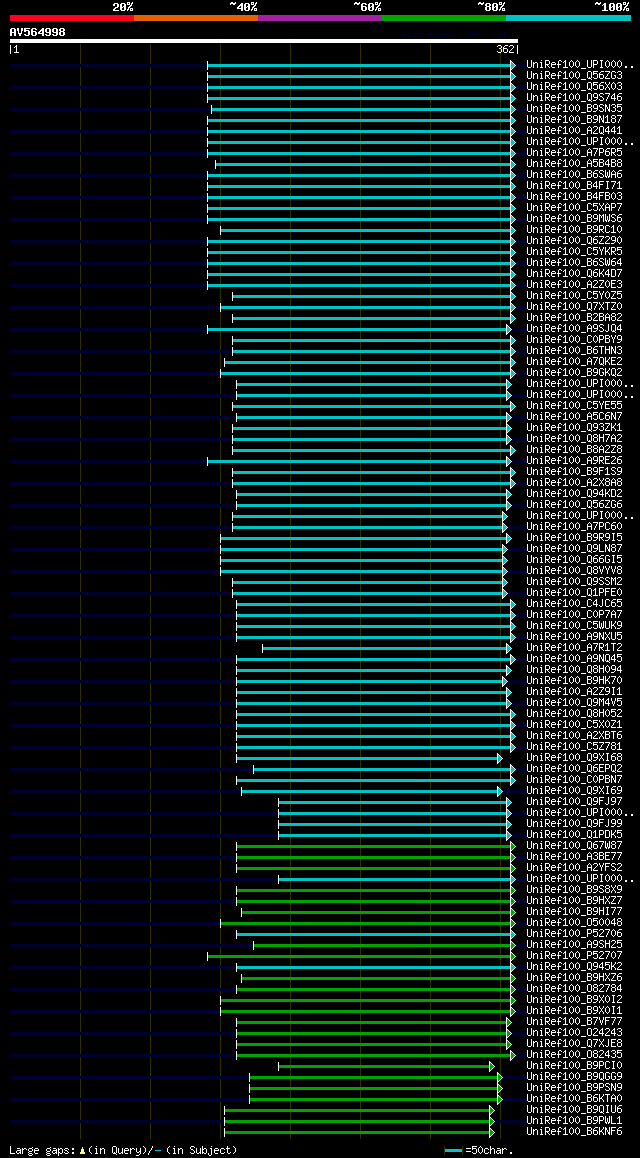Select hit UniRef100_B2BA82
This screenshot has height=1158, width=640.
(574, 318)
